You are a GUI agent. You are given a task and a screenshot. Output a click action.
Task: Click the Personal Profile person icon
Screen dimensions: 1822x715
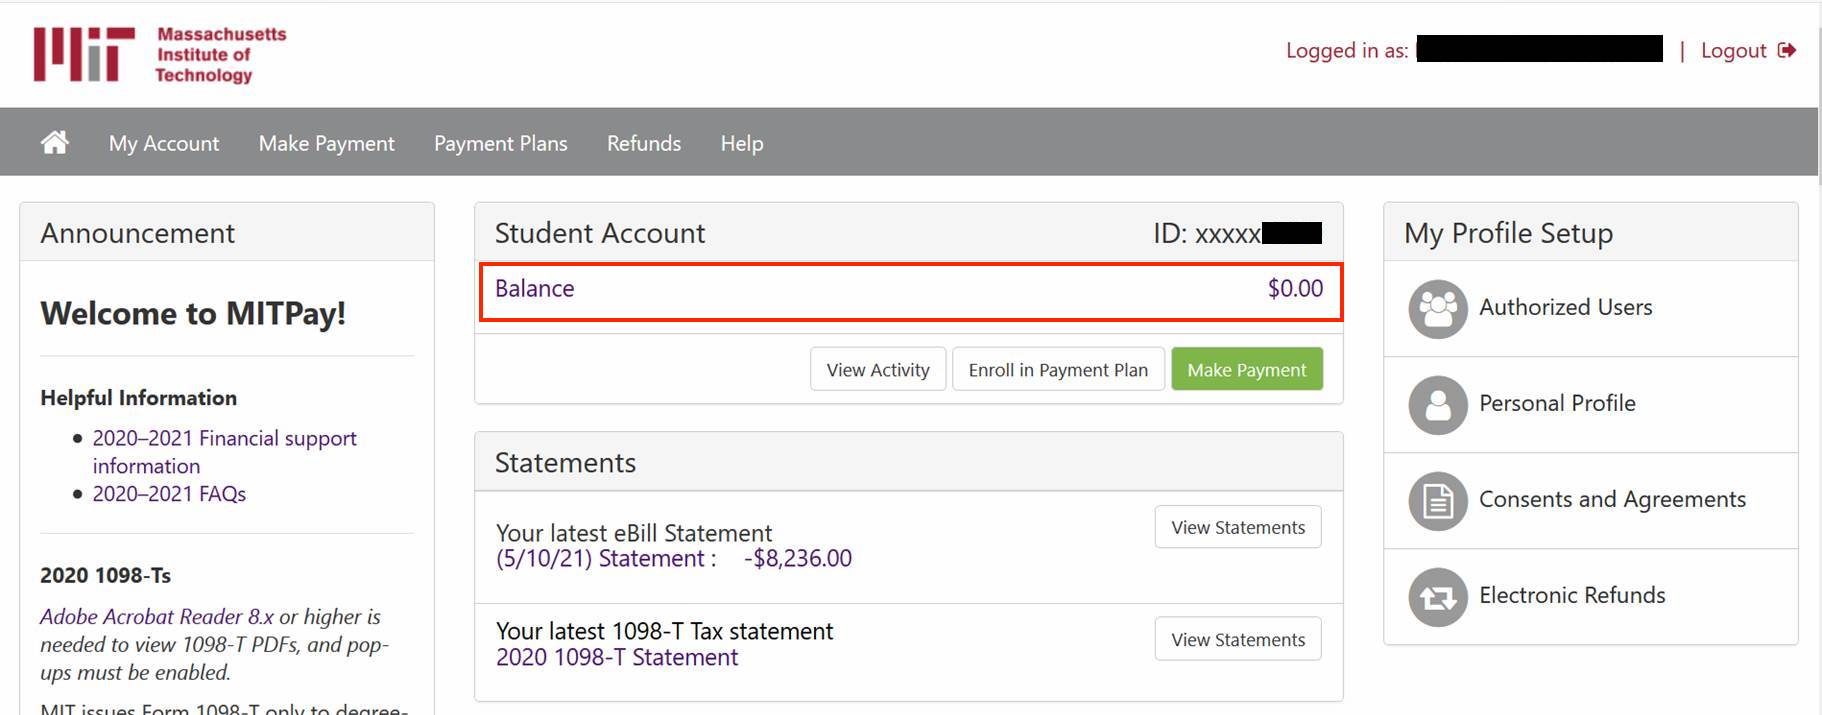pyautogui.click(x=1438, y=405)
